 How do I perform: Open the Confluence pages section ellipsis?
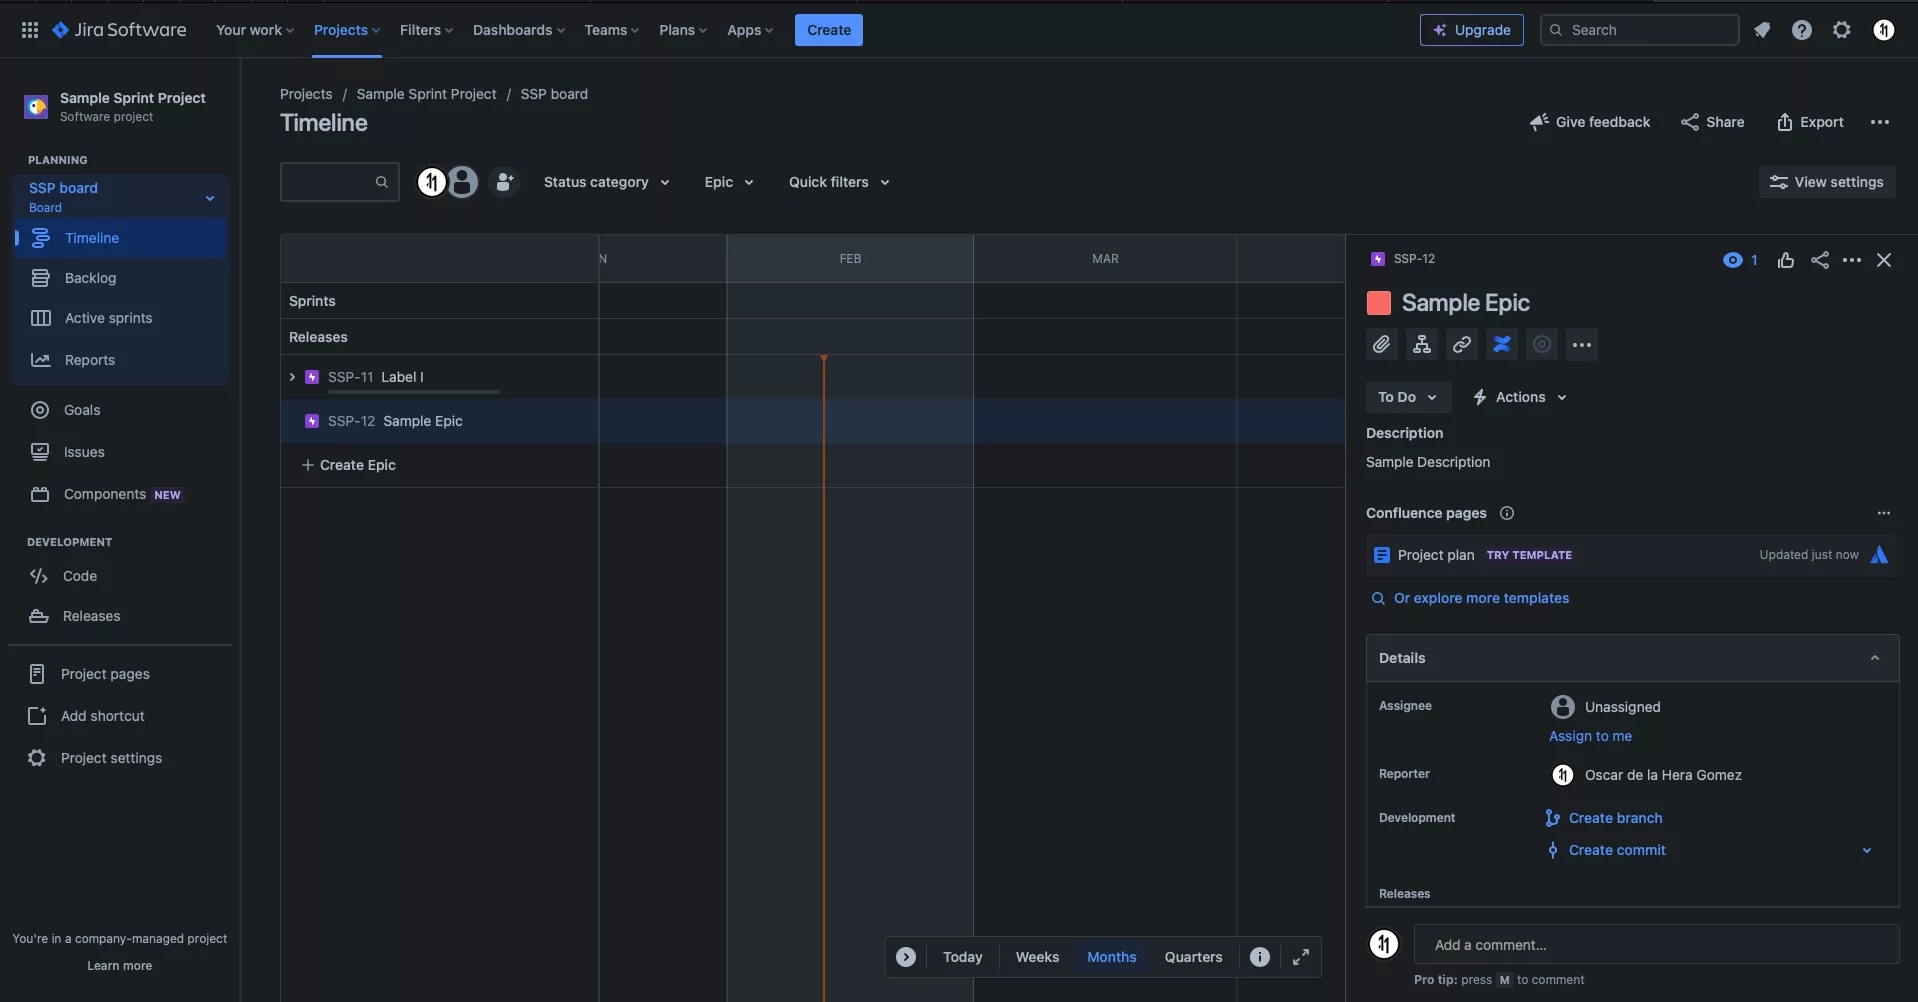click(x=1884, y=513)
